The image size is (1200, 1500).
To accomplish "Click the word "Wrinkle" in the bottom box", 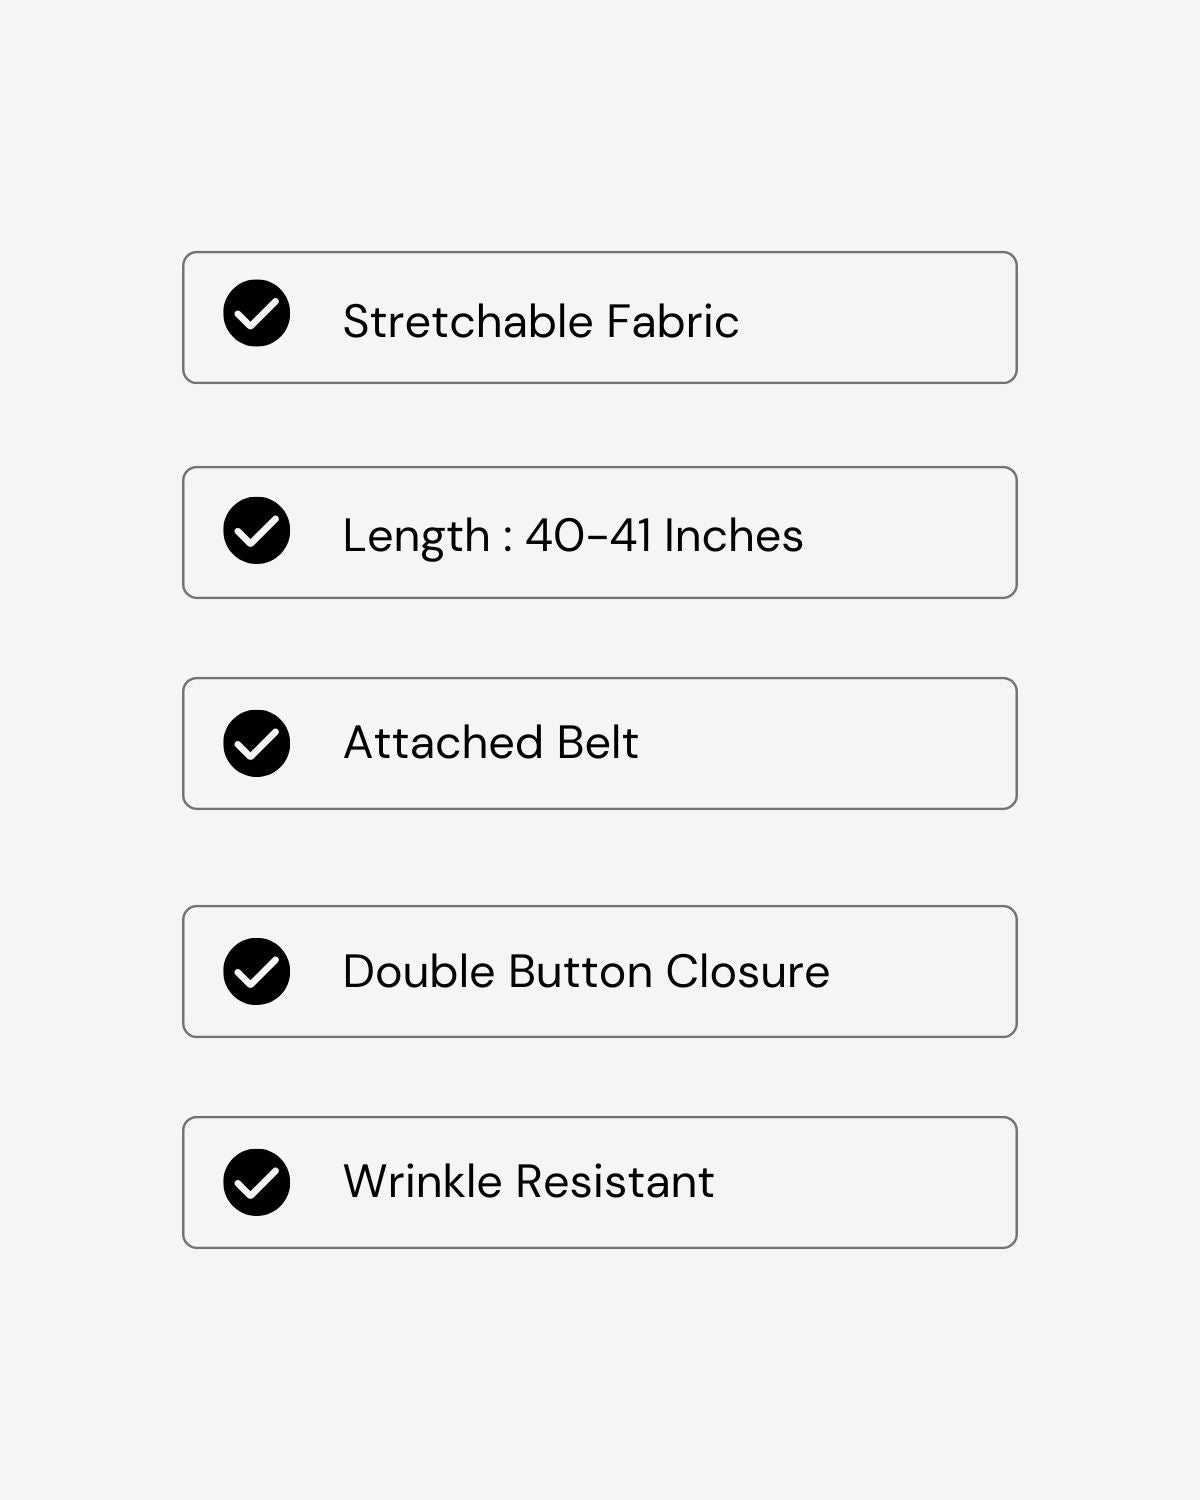I will [x=422, y=1181].
